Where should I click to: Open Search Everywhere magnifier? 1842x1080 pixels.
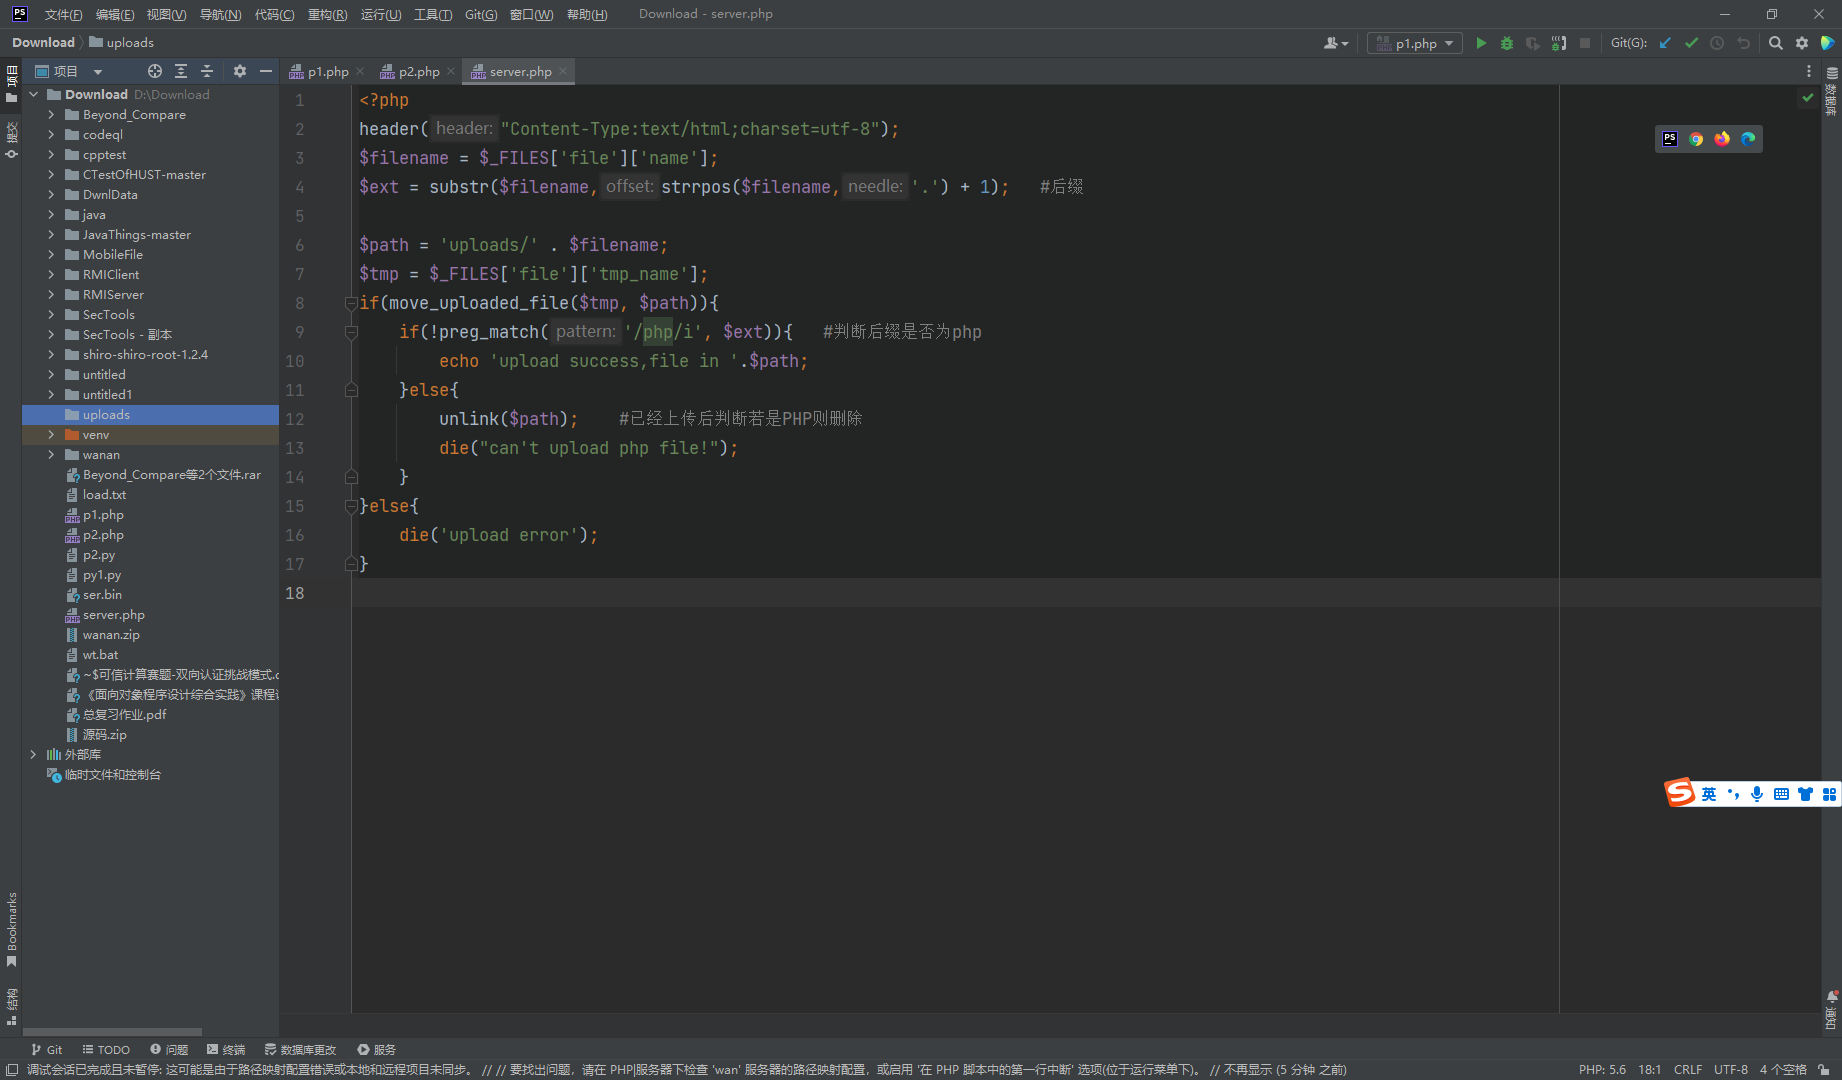1776,43
